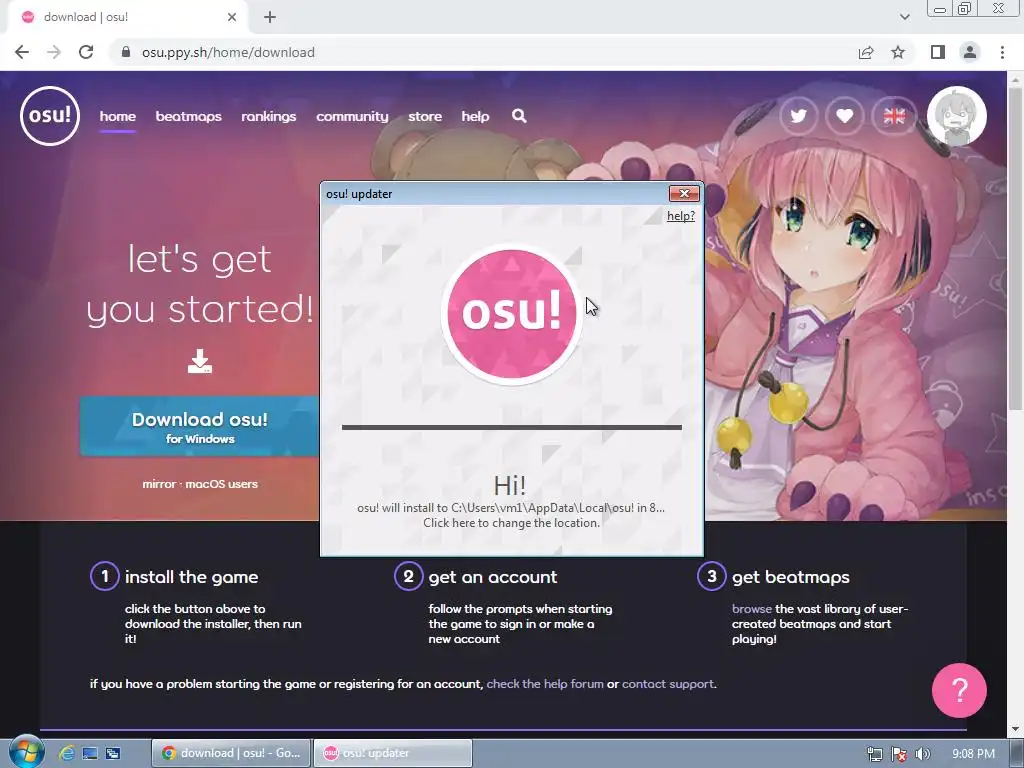Viewport: 1024px width, 768px height.
Task: Open rankings nav menu
Action: [268, 116]
